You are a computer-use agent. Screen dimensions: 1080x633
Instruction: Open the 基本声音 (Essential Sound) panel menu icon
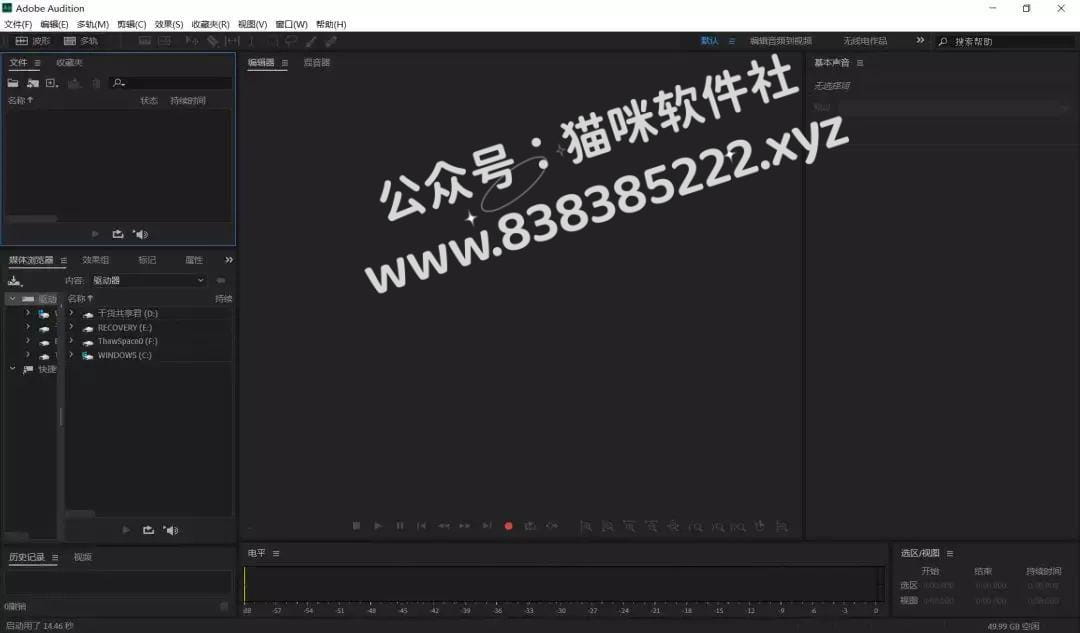[x=860, y=63]
